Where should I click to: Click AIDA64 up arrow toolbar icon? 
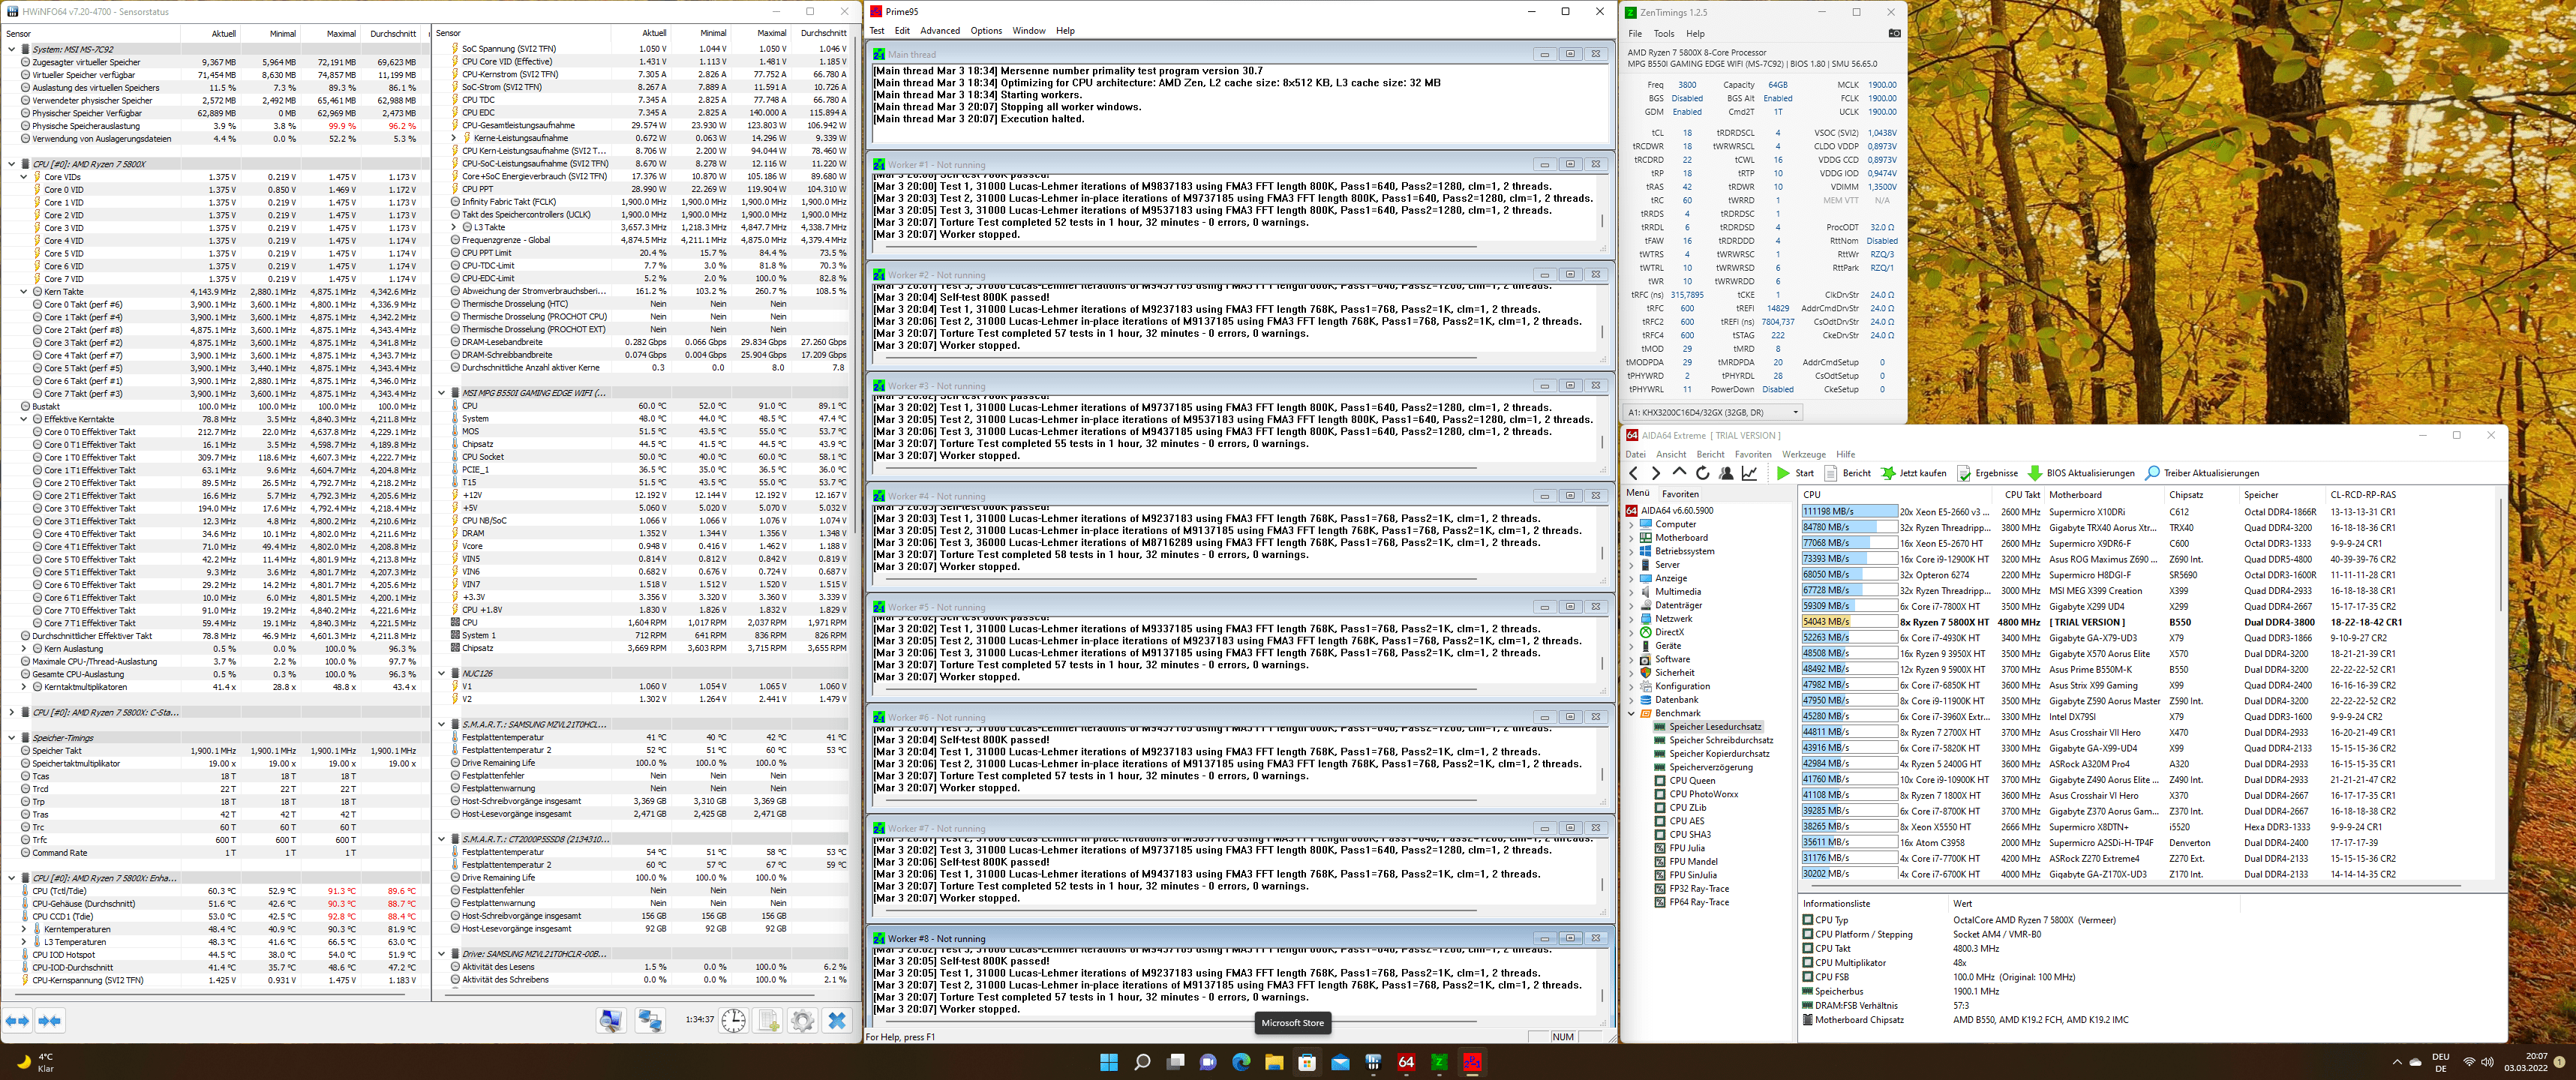(1679, 473)
